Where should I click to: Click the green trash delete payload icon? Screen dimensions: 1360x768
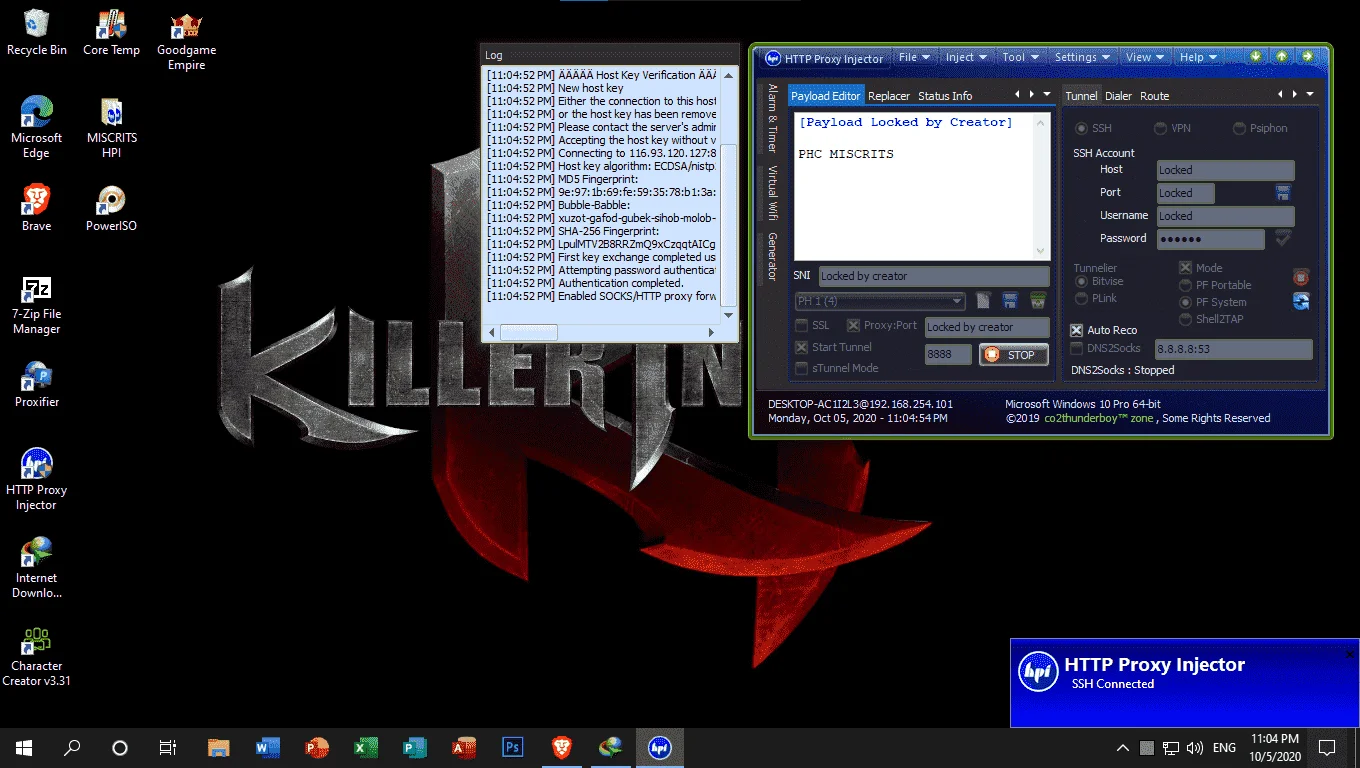(x=1038, y=301)
